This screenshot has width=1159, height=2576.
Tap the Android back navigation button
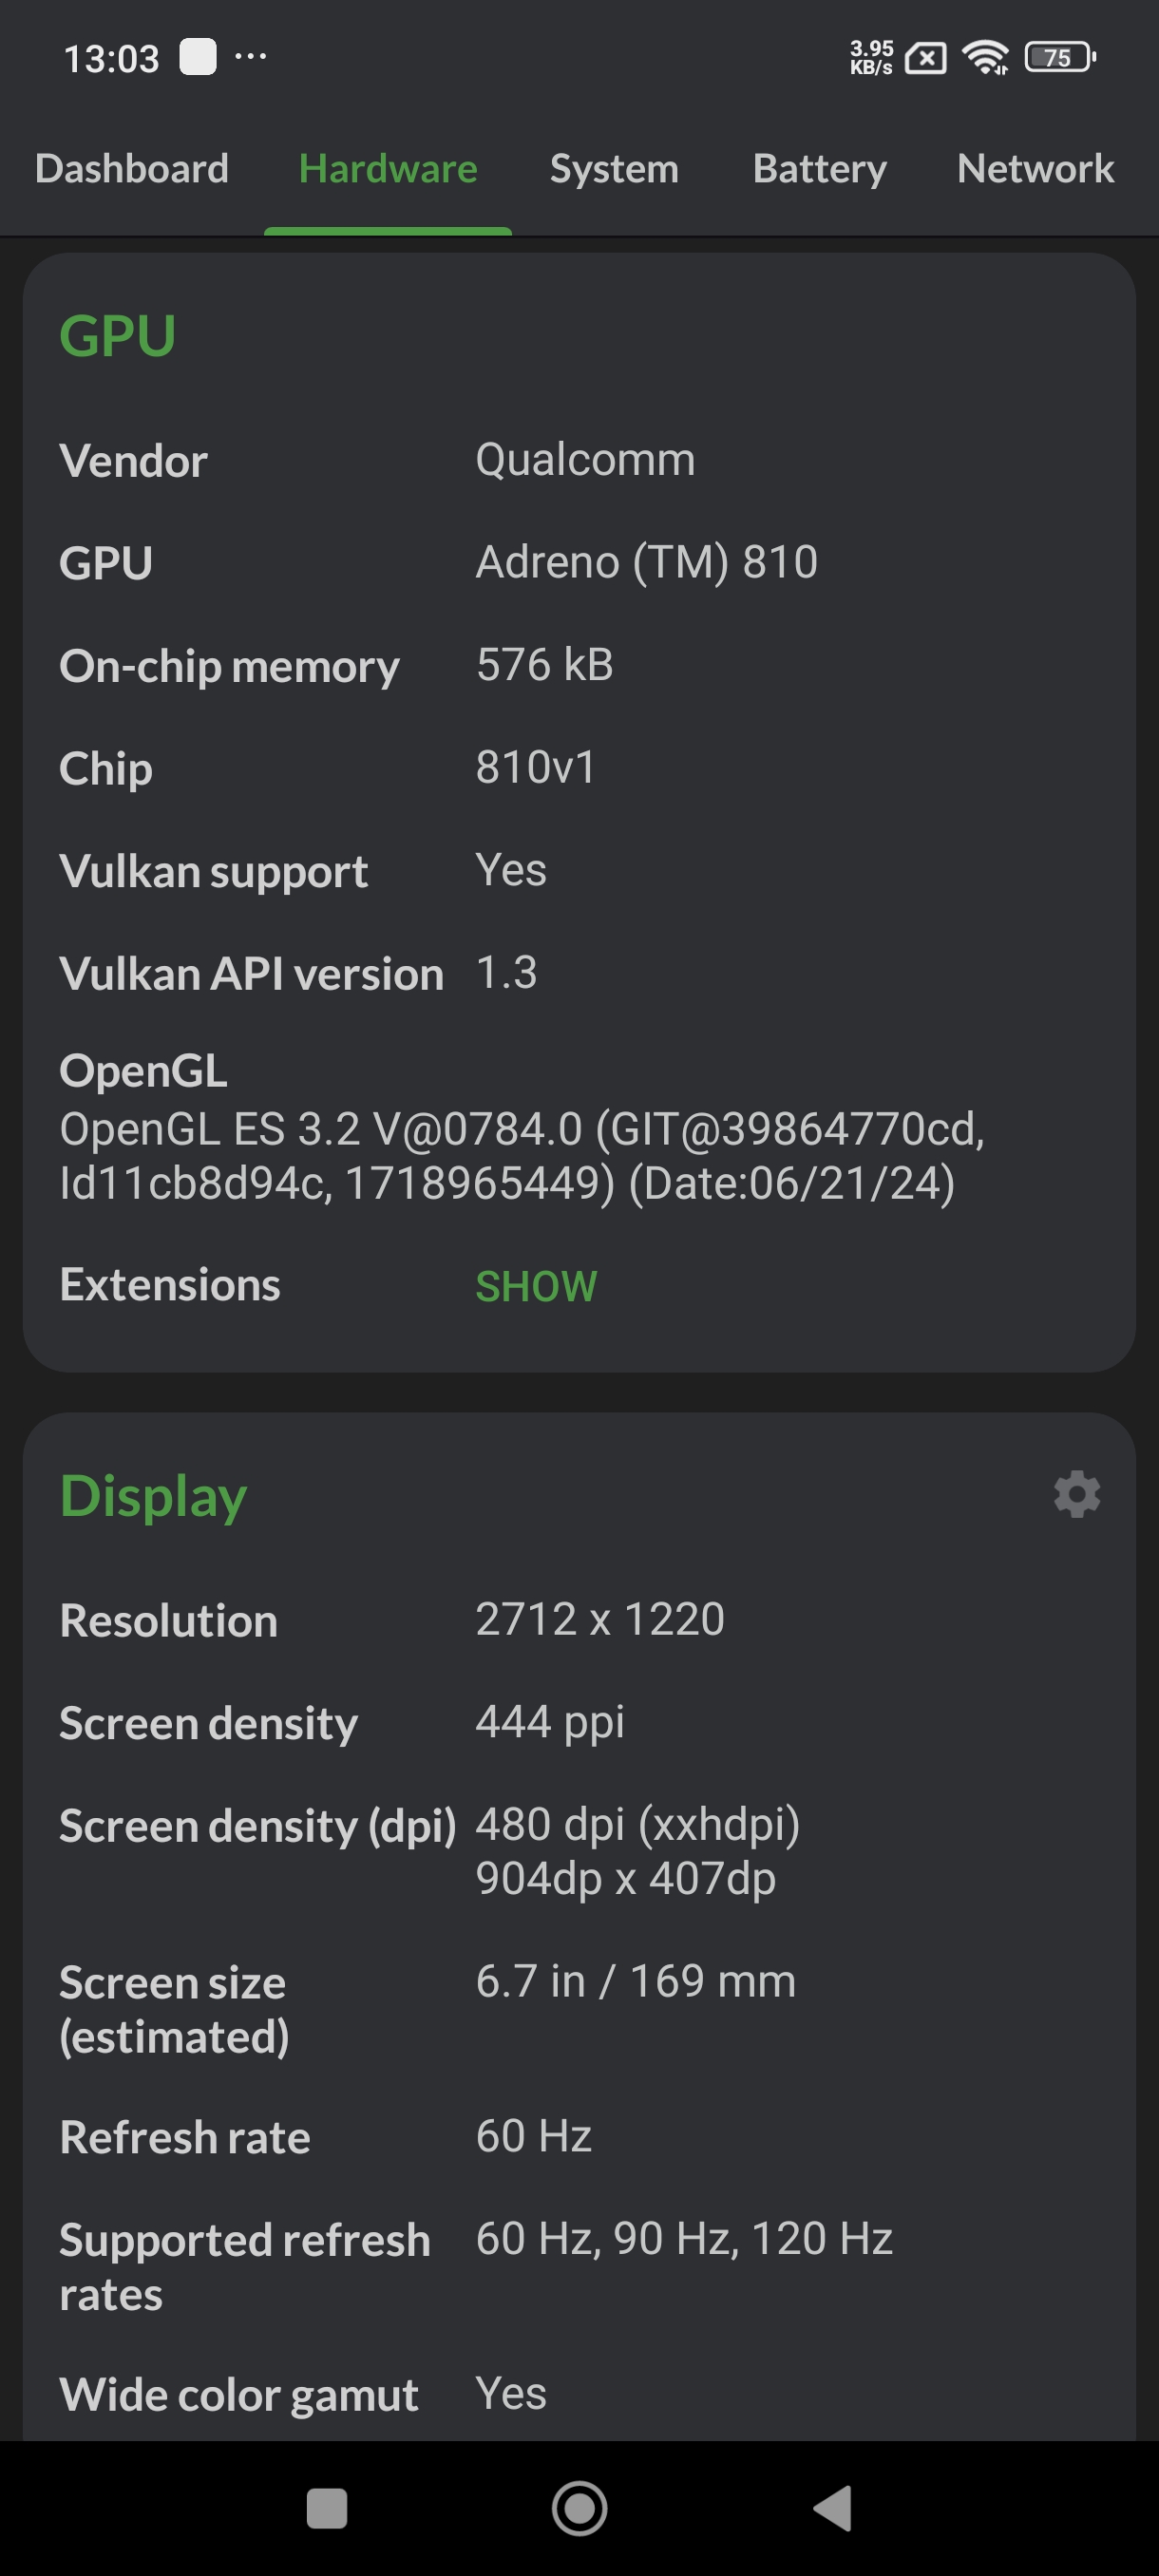point(832,2508)
